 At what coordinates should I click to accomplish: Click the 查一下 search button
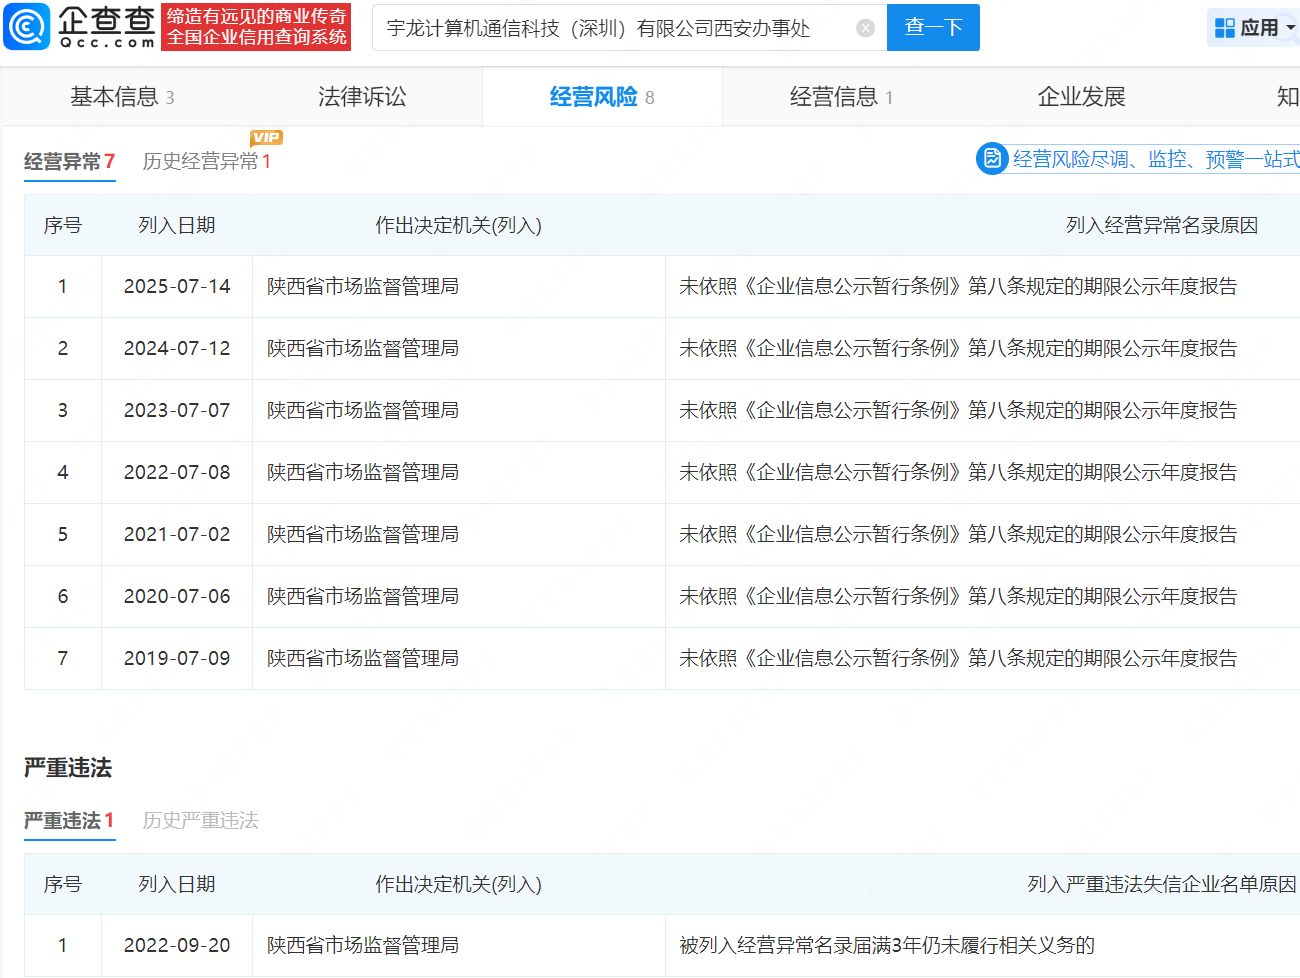(x=933, y=27)
